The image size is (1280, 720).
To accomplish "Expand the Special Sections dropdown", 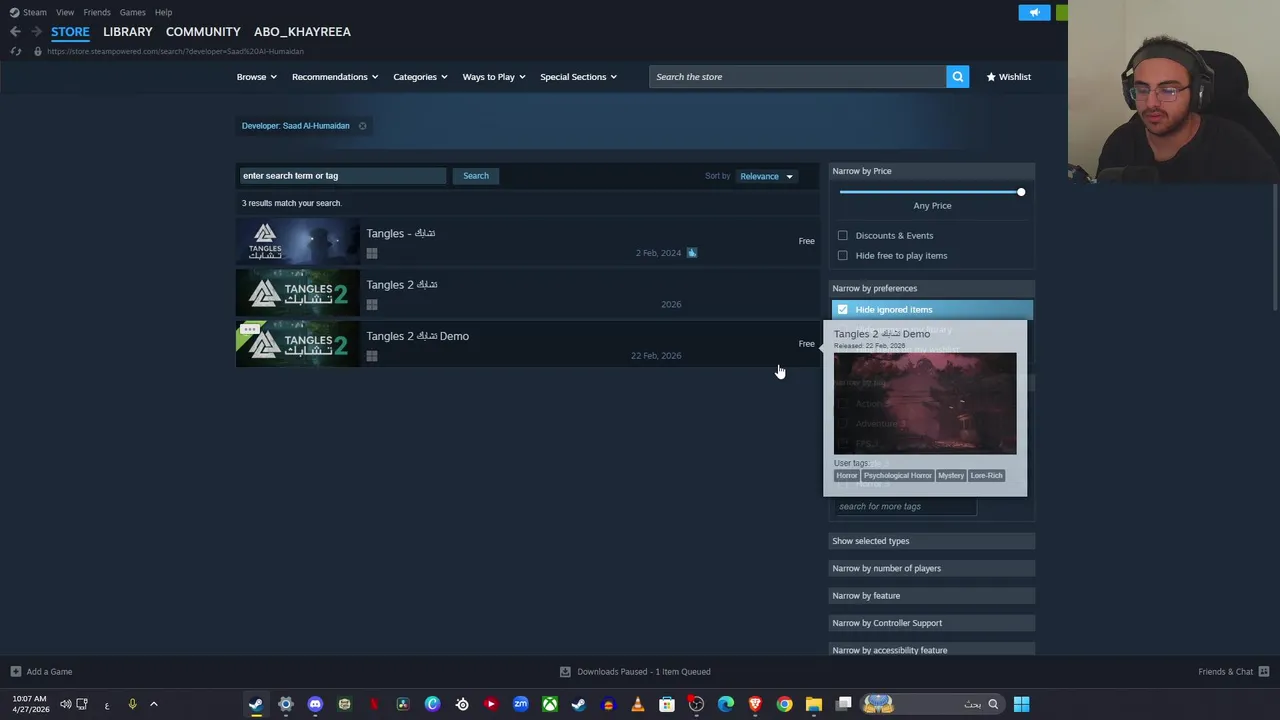I will [x=578, y=77].
